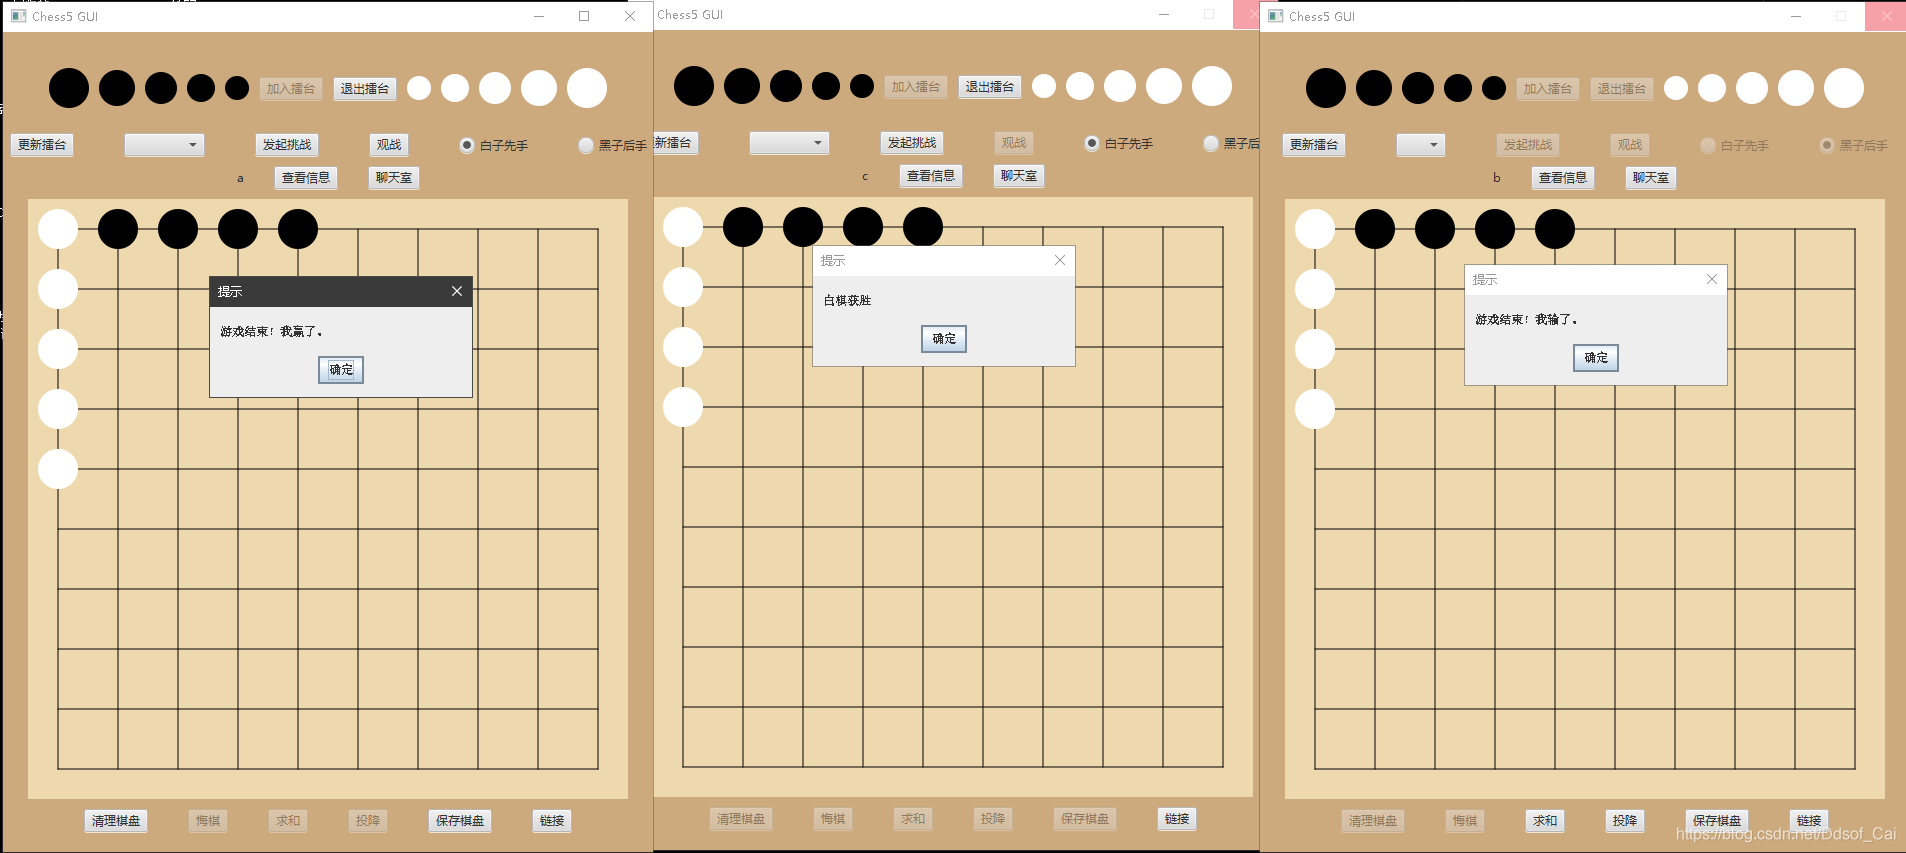Image resolution: width=1906 pixels, height=853 pixels.
Task: Click 投降 in the left window
Action: [x=368, y=821]
